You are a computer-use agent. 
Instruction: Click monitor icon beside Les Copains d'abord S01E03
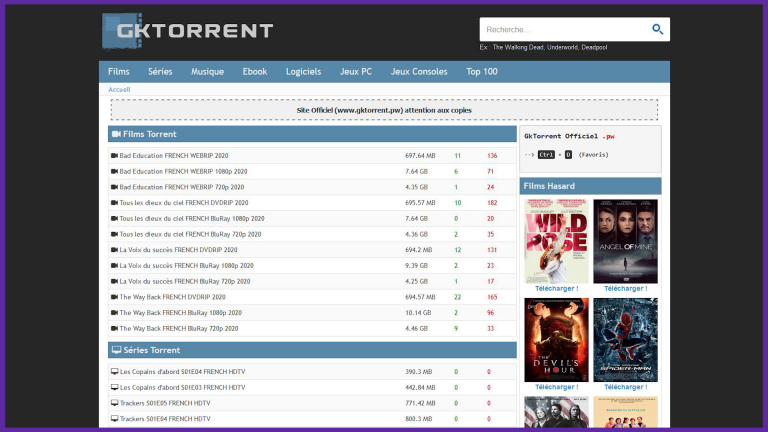(x=115, y=387)
